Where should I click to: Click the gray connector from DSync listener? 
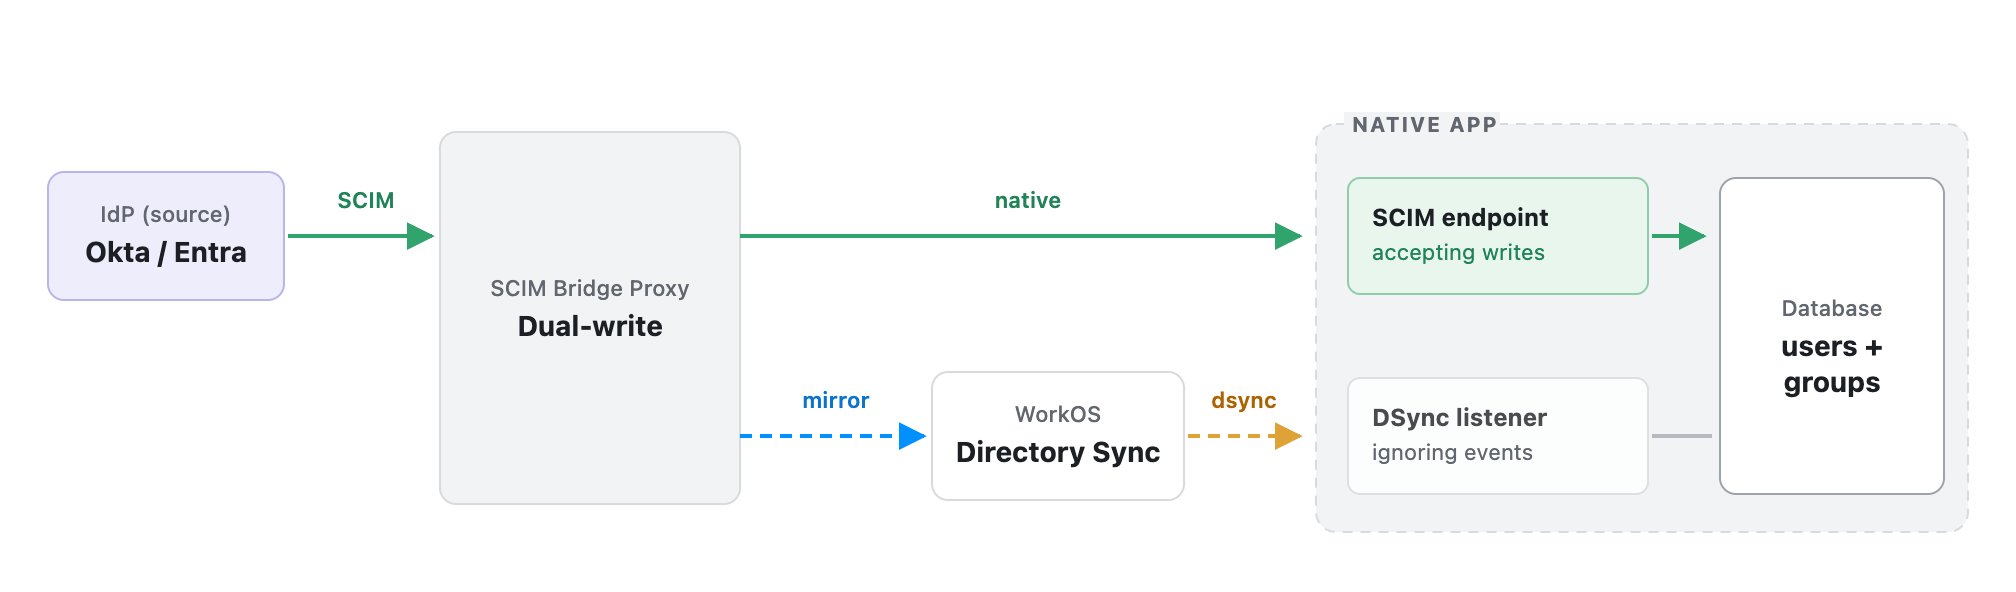(x=1682, y=436)
